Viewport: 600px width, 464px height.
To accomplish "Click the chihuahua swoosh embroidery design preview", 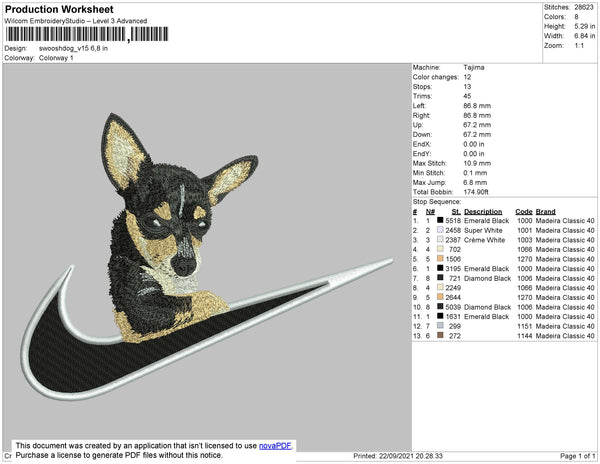I will [x=207, y=256].
